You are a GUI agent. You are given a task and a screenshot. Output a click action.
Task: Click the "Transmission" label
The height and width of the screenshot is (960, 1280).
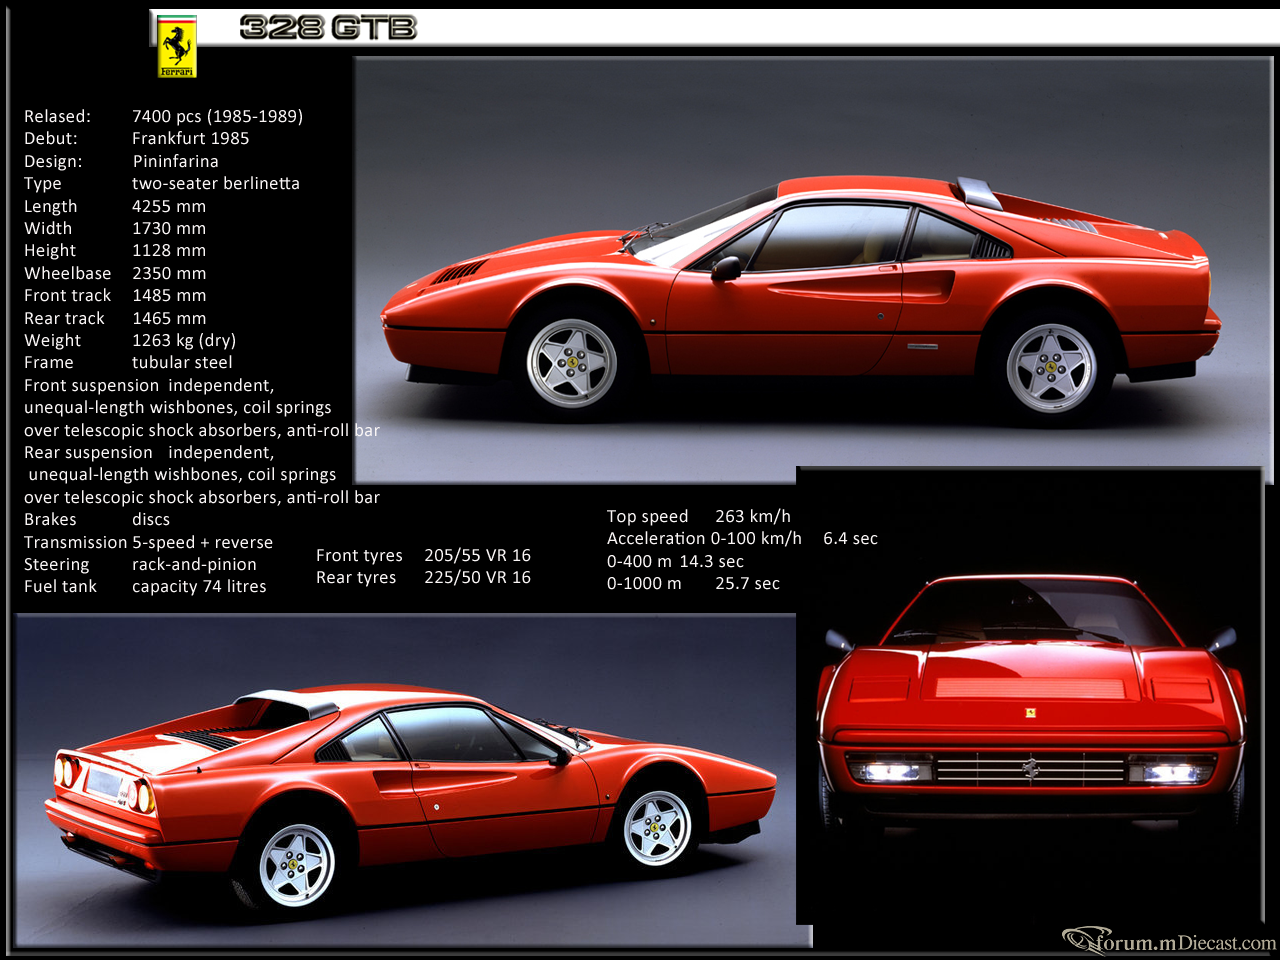tap(76, 542)
